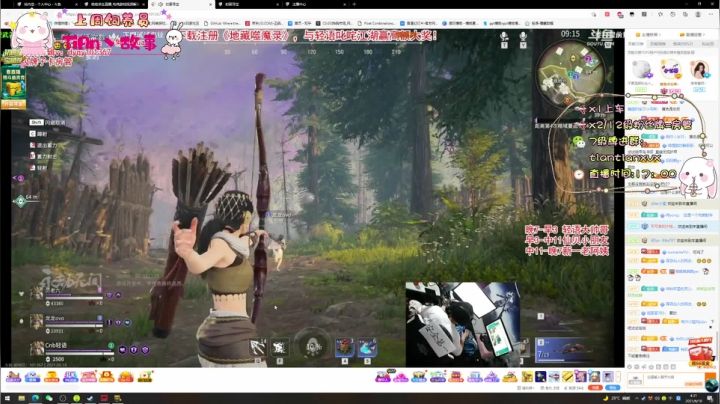Screen dimensions: 720x404
Task: Click the seventh gift icon on bottom-left bar
Action: coord(125,377)
